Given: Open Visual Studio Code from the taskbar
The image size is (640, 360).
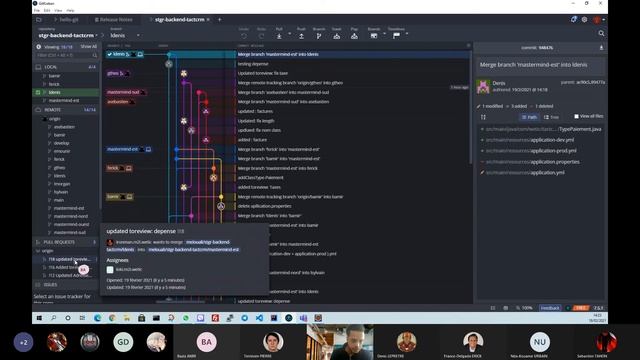Looking at the screenshot, I should pyautogui.click(x=259, y=318).
